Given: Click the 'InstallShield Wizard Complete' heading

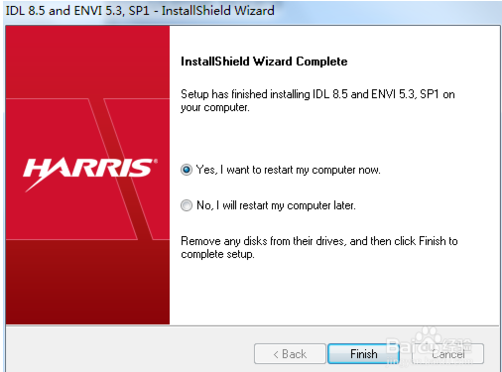Looking at the screenshot, I should [264, 61].
